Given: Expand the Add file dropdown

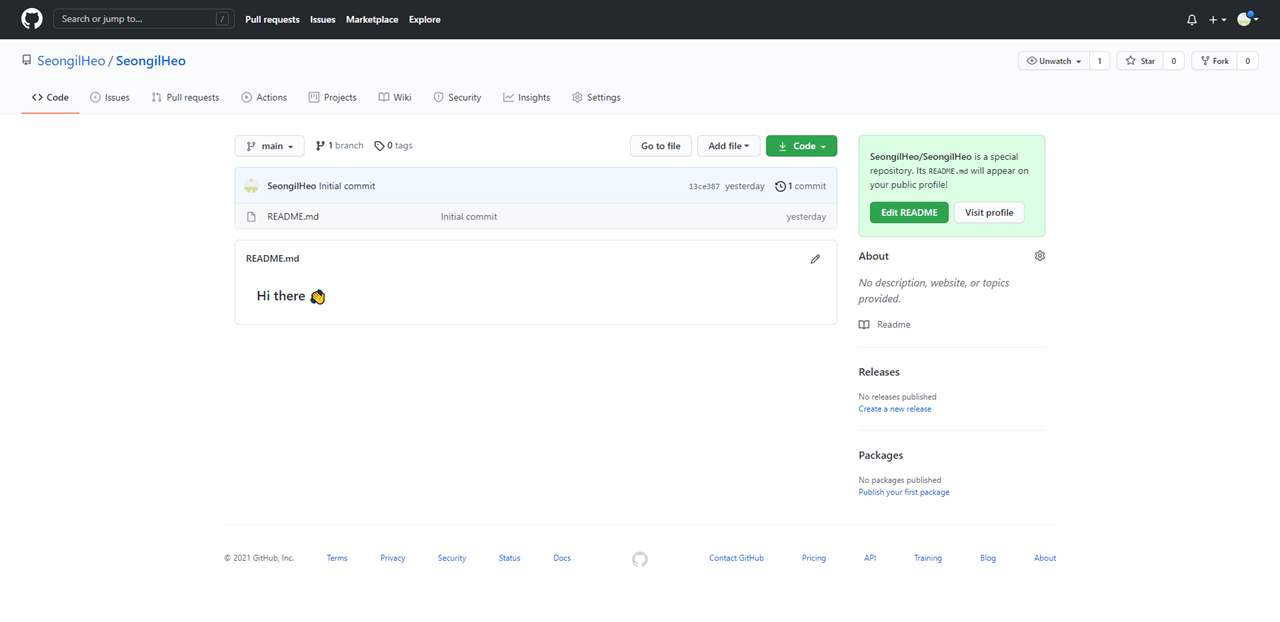Looking at the screenshot, I should pos(729,146).
